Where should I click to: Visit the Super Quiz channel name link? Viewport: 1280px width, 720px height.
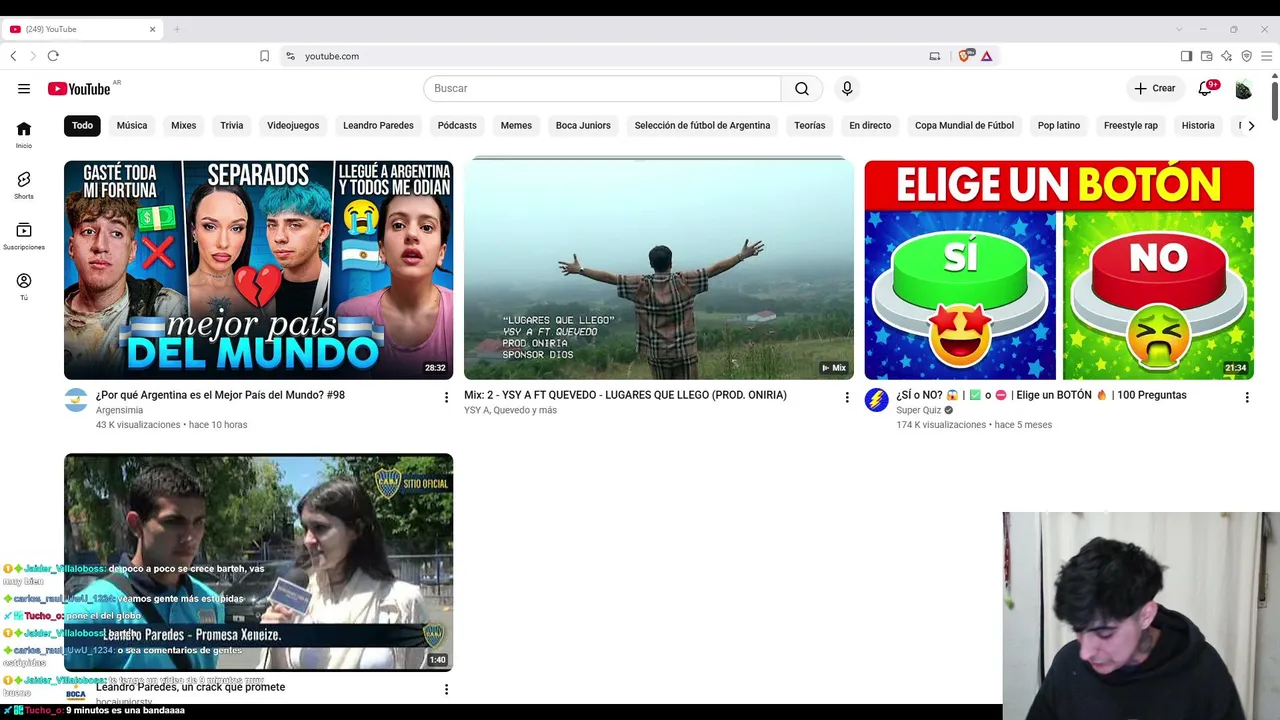click(x=919, y=410)
